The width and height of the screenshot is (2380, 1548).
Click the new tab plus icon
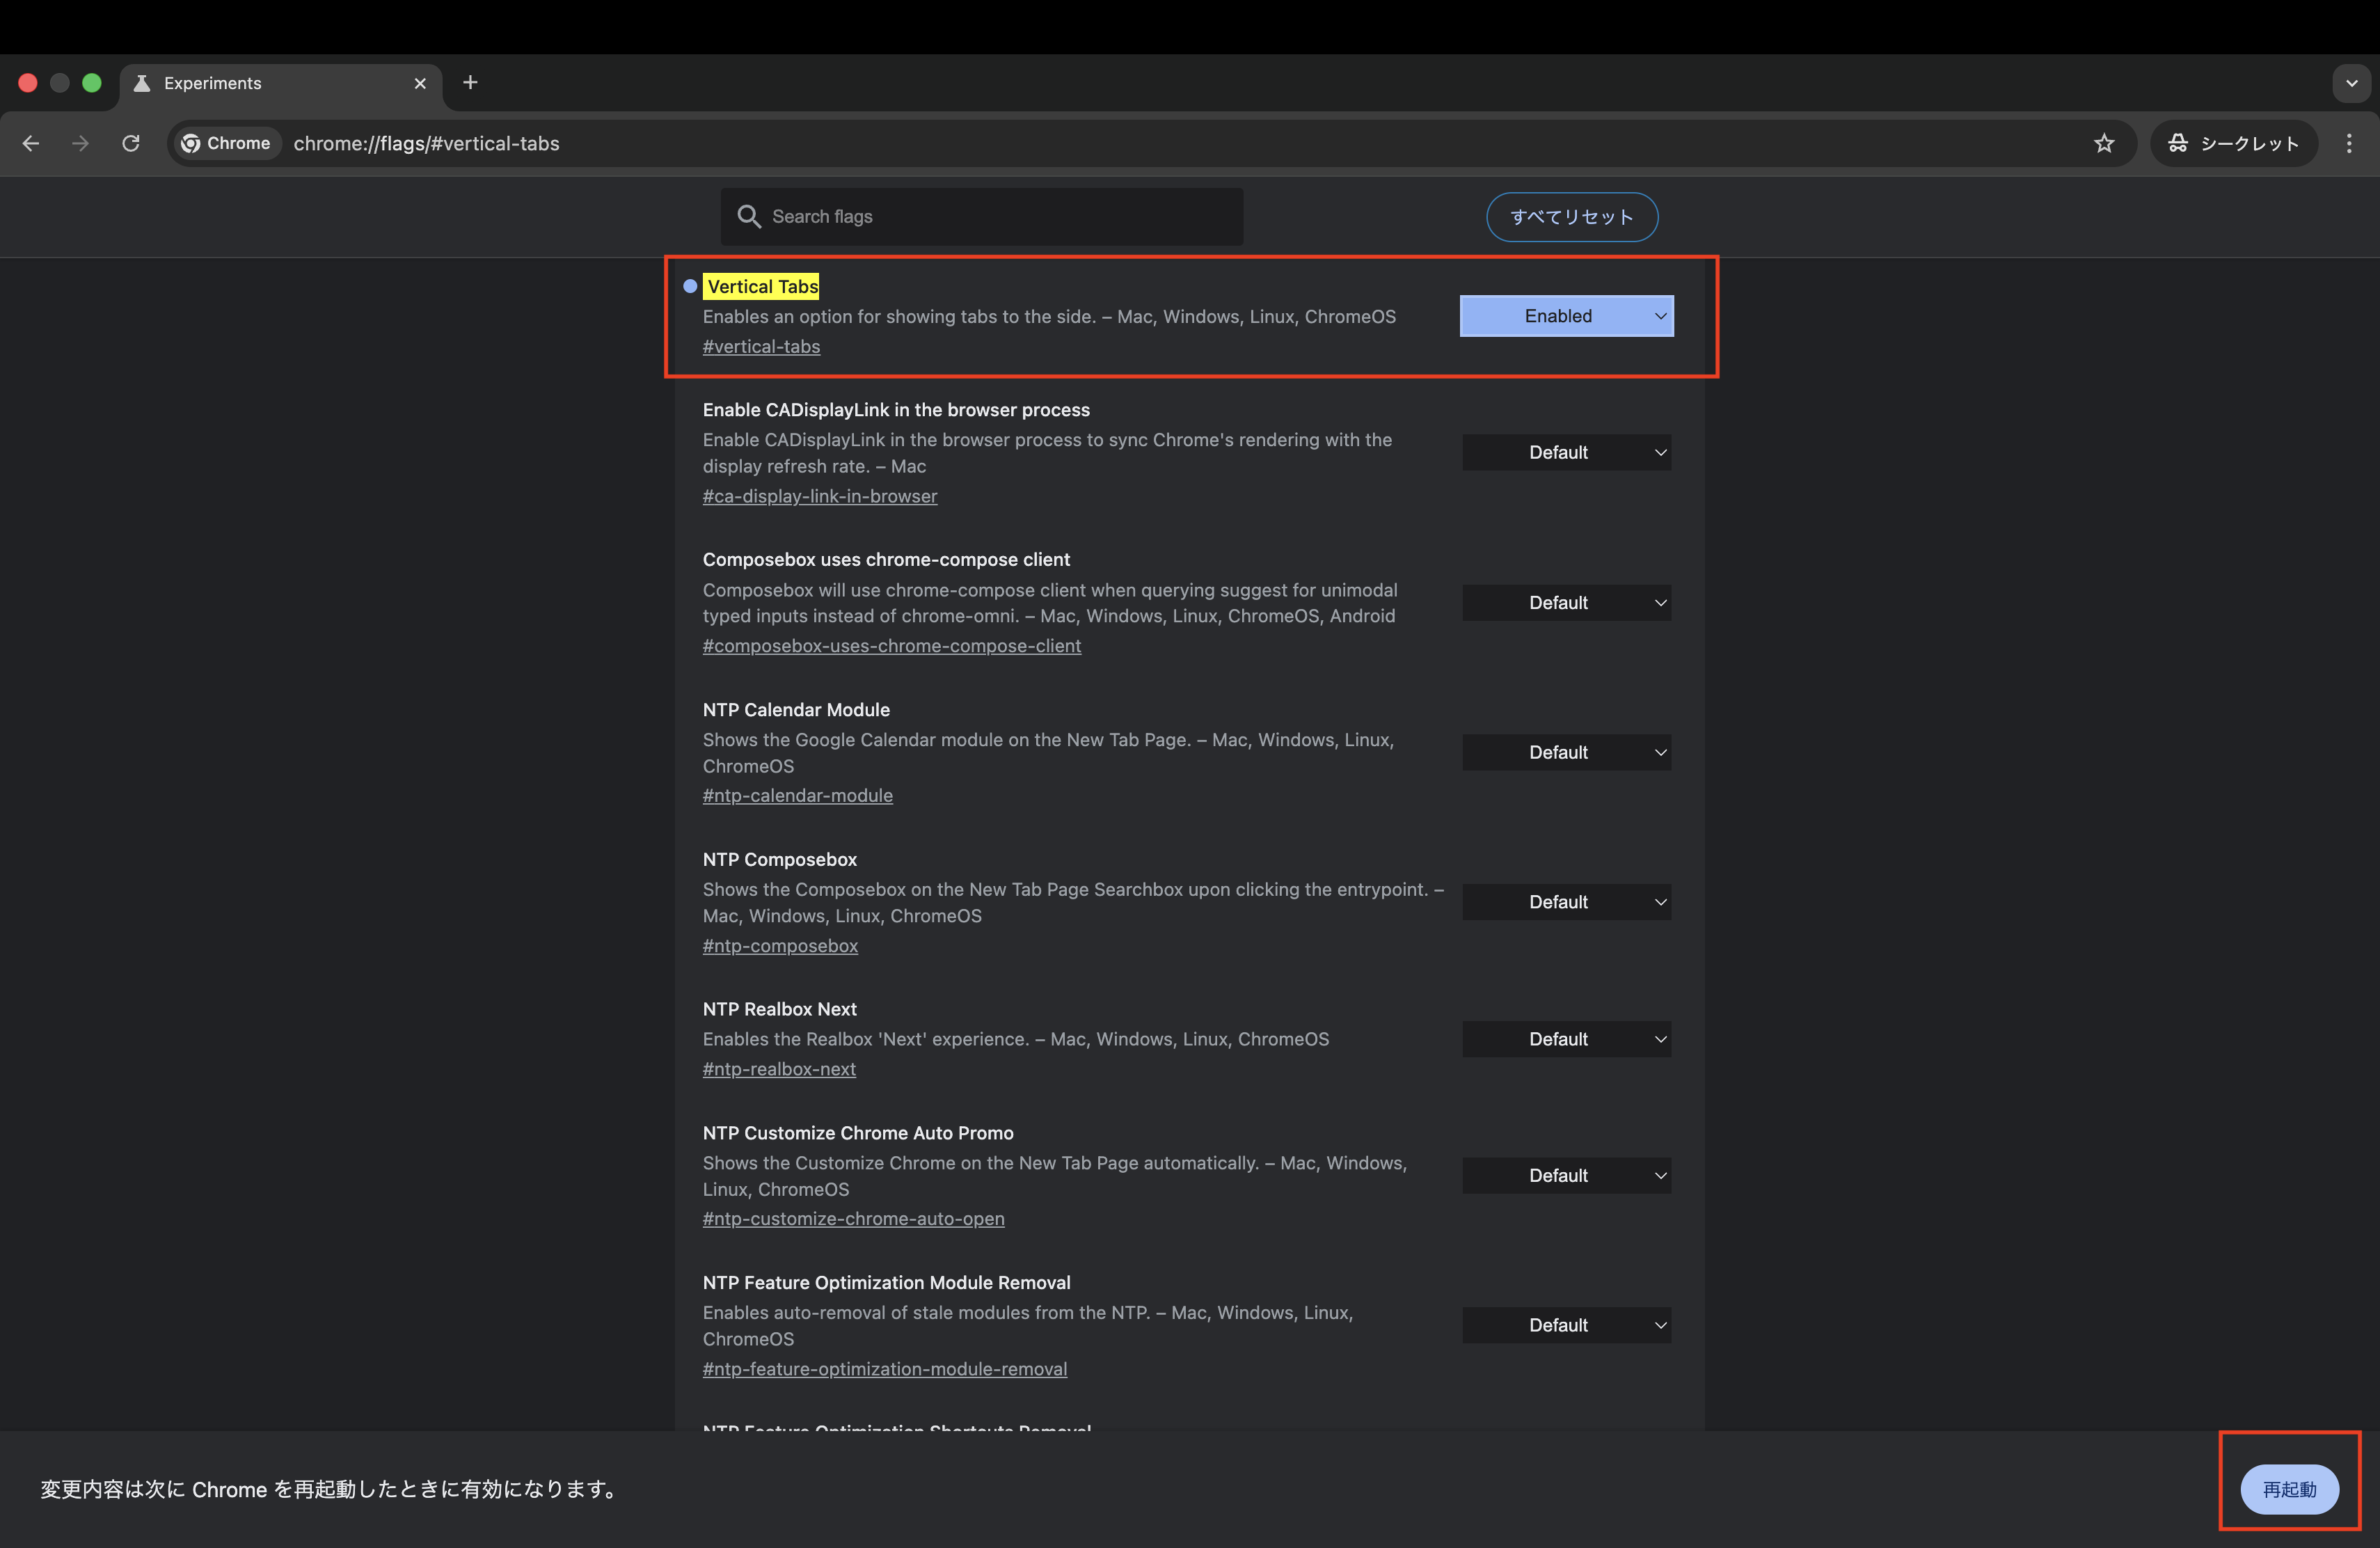(x=470, y=83)
